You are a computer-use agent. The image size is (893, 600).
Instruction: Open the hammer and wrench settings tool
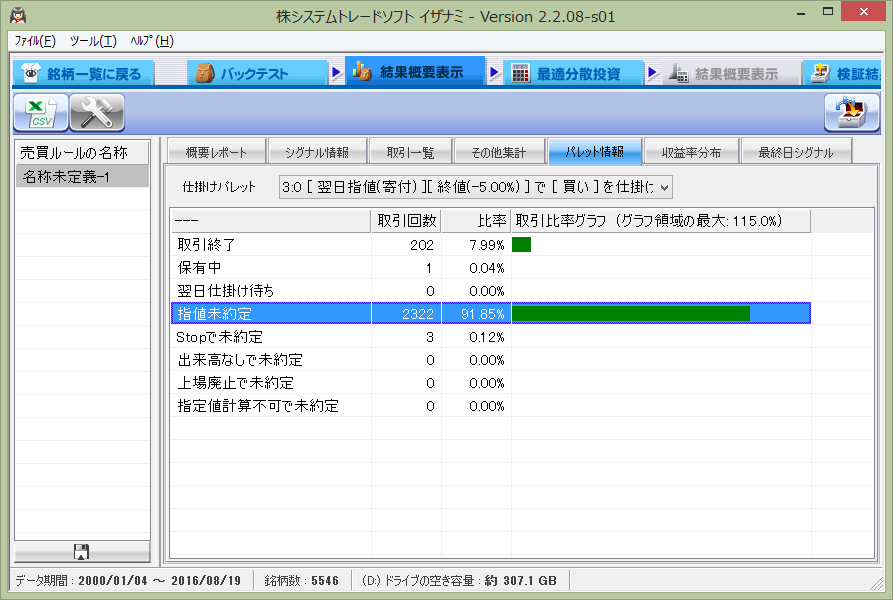point(97,113)
